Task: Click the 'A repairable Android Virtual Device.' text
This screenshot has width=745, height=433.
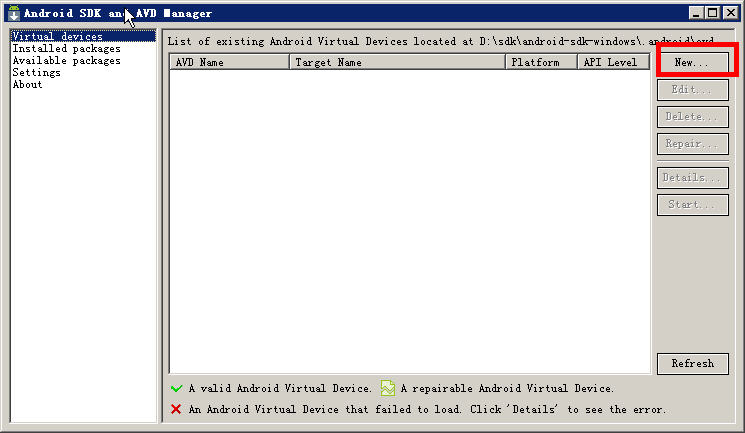Action: point(507,388)
